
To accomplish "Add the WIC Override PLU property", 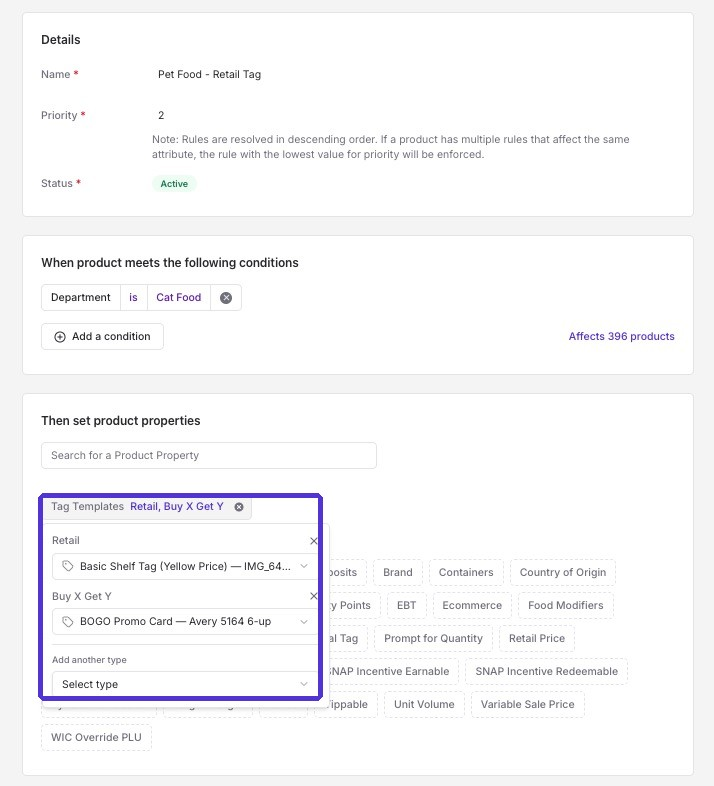I will click(96, 737).
